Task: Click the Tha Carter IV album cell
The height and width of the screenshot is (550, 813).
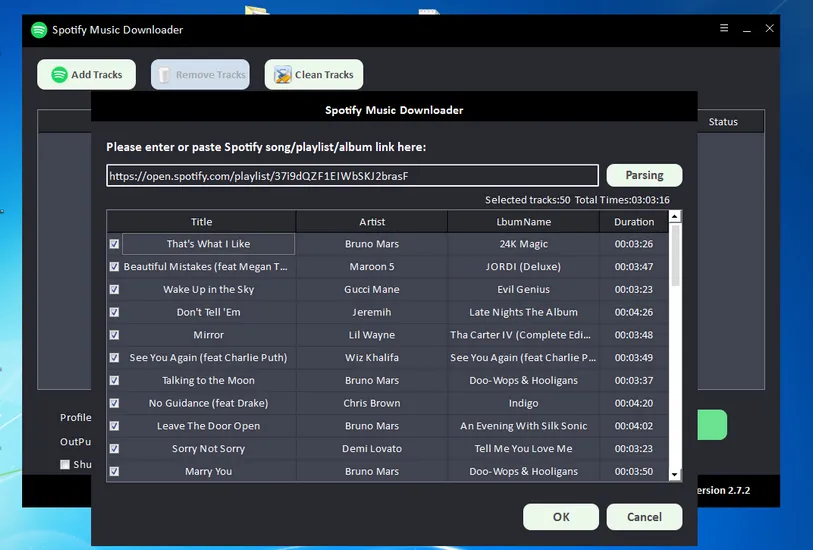Action: click(523, 335)
